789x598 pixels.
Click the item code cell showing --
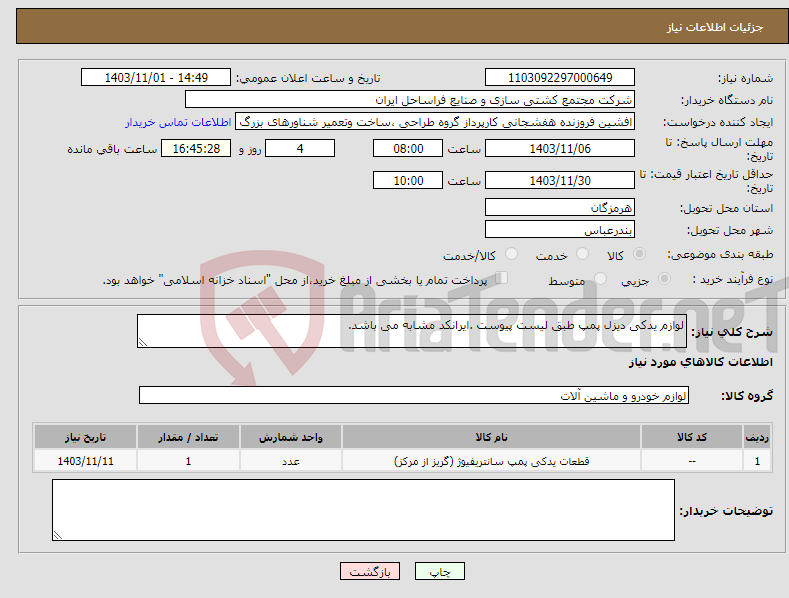click(692, 461)
